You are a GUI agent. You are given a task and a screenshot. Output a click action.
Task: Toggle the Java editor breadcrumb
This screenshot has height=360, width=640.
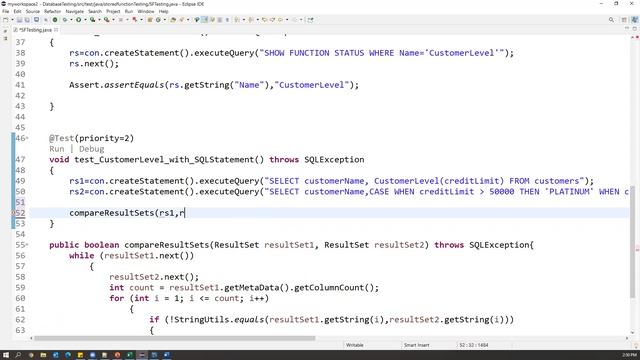[x=196, y=20]
